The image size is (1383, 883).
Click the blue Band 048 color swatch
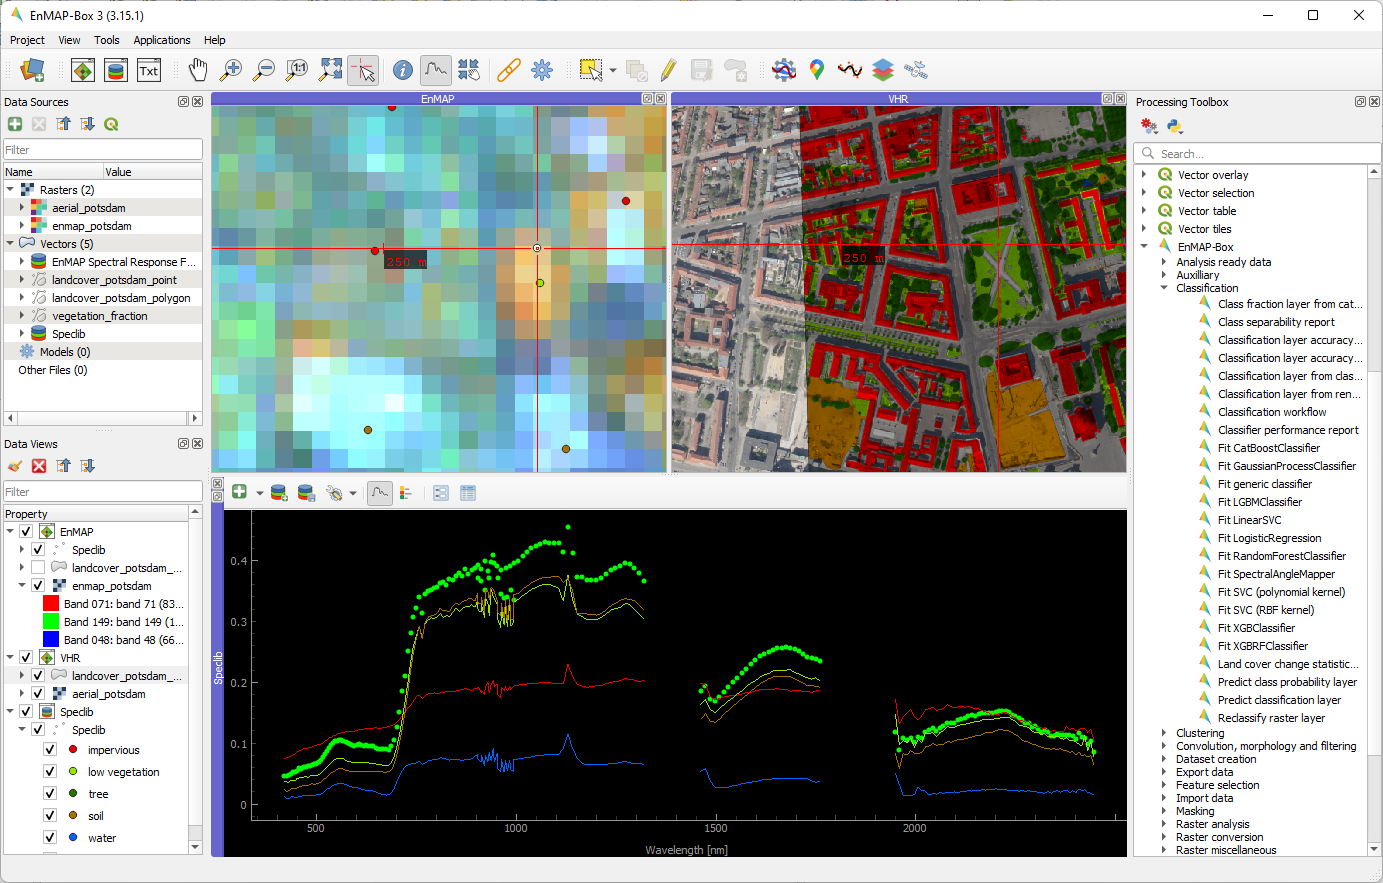coord(51,640)
